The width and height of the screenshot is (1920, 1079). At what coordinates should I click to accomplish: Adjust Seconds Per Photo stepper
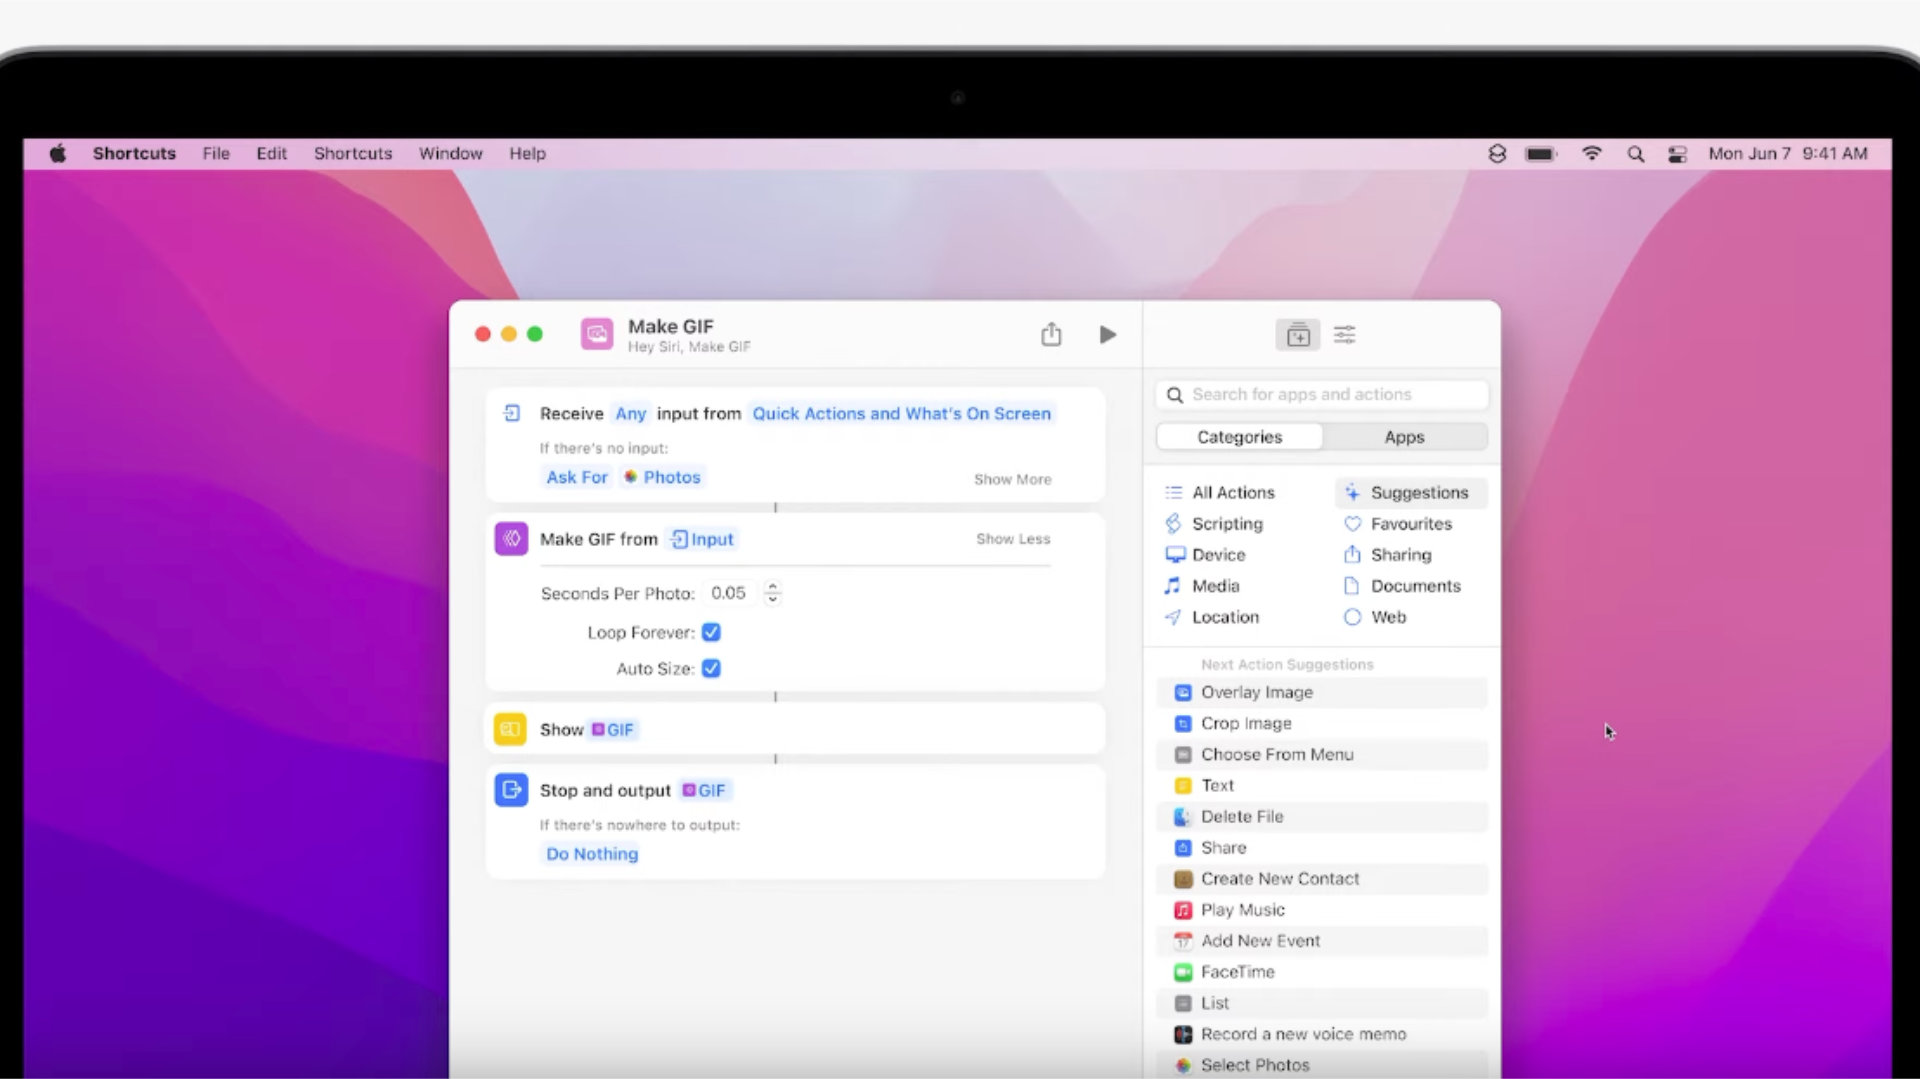click(772, 593)
